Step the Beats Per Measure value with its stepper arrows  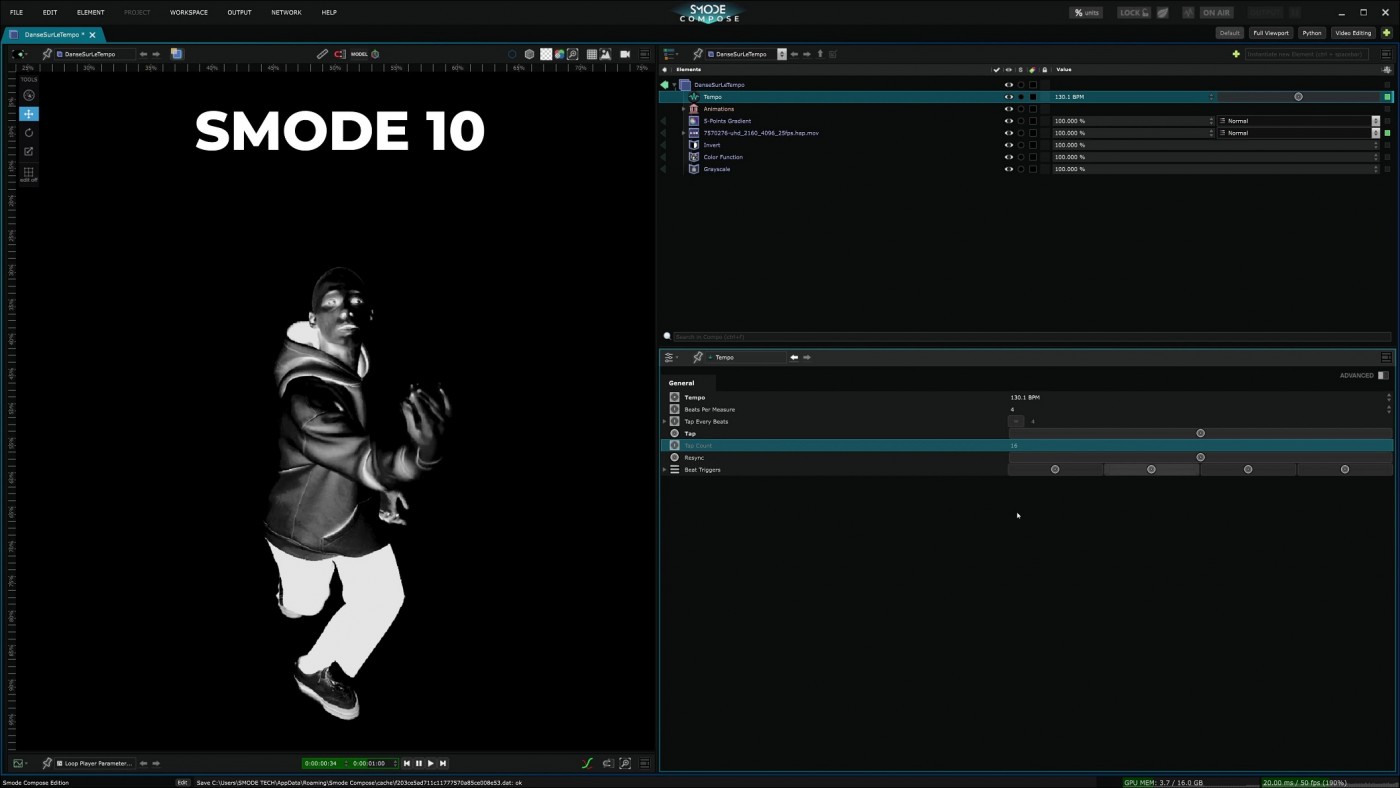point(1388,410)
